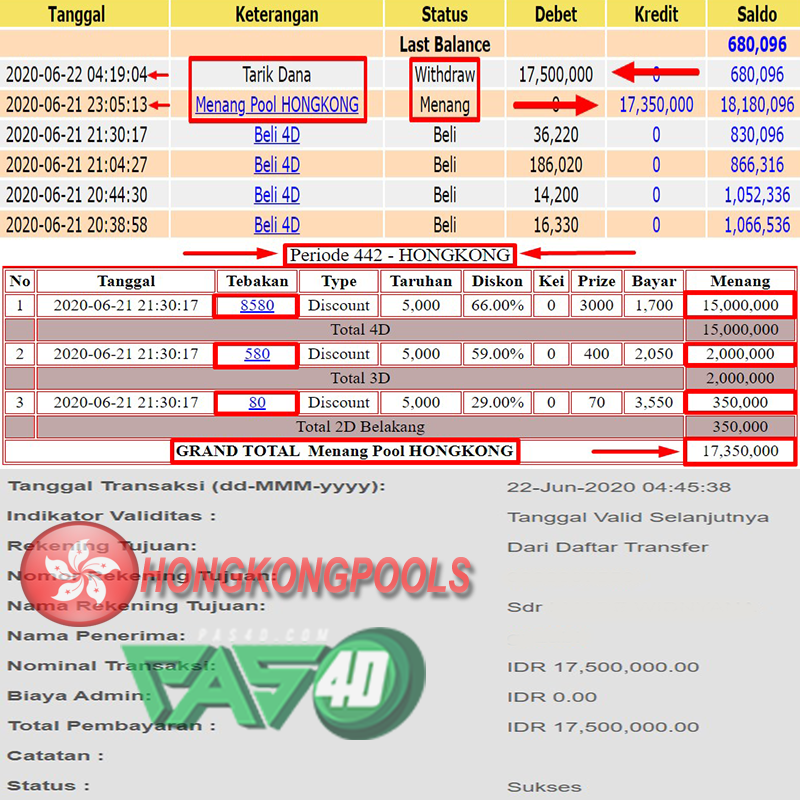Select IDR 17,500,000.00 beside Total Pembayaran

click(603, 727)
